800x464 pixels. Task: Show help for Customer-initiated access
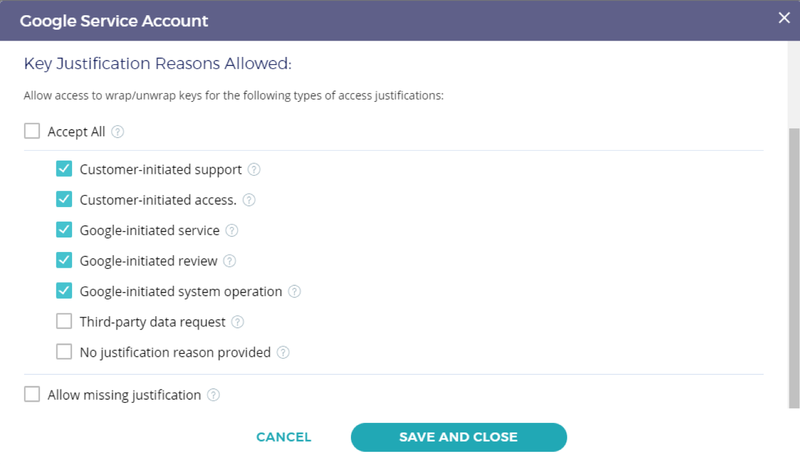pos(249,200)
